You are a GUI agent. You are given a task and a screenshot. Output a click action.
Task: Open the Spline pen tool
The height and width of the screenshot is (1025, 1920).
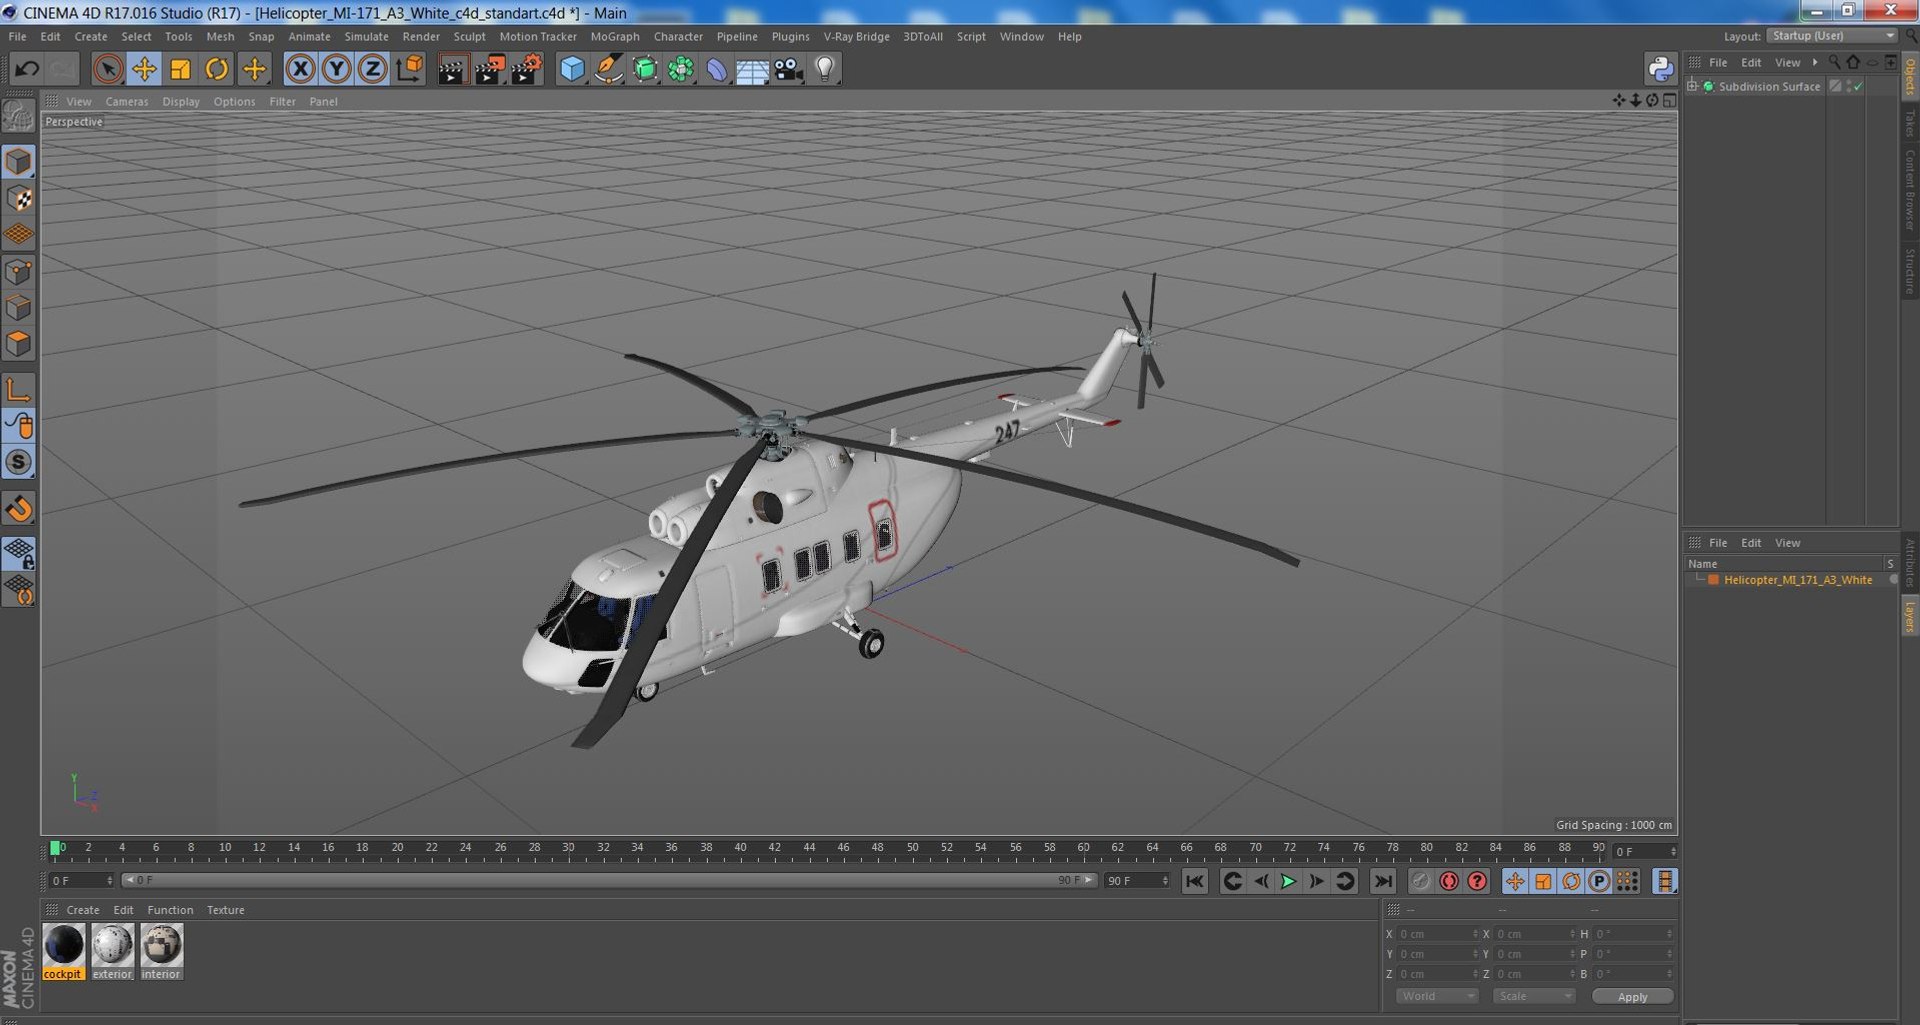pos(608,69)
